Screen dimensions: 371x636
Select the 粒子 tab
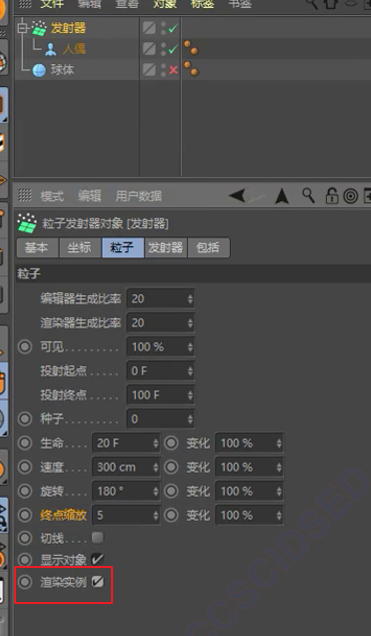pyautogui.click(x=122, y=247)
